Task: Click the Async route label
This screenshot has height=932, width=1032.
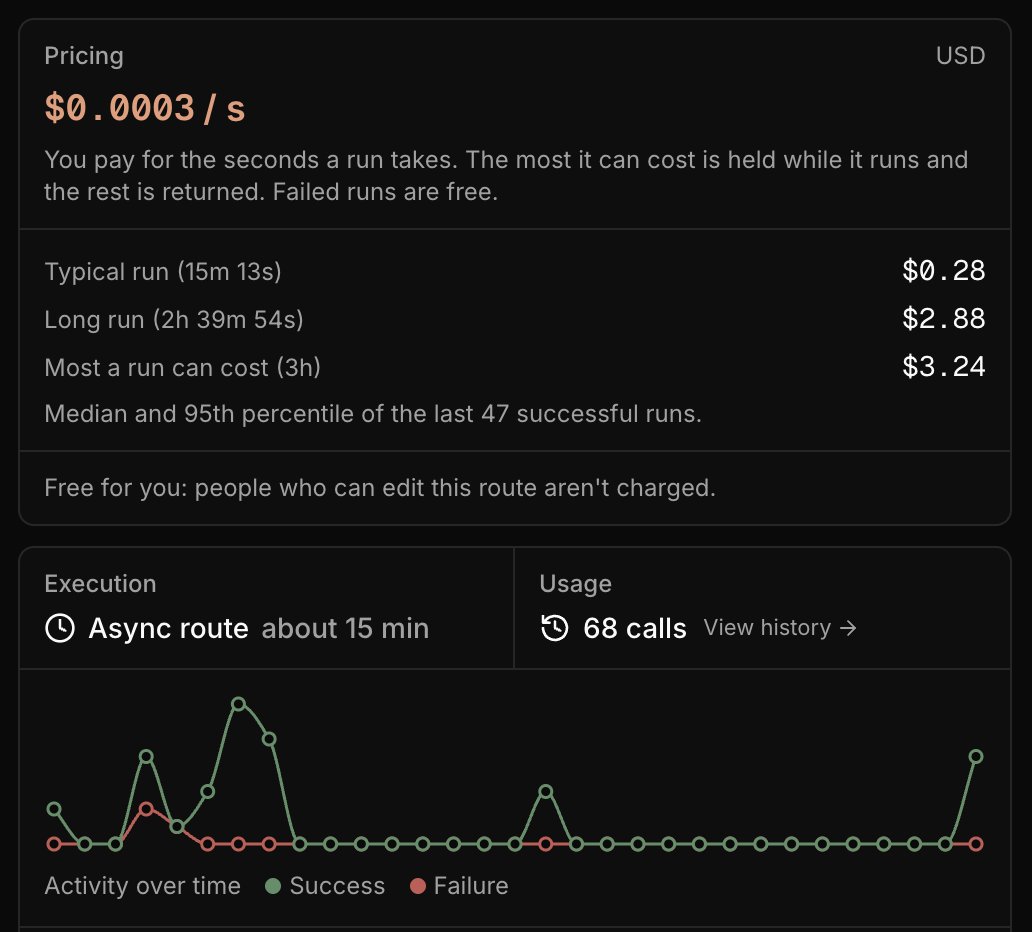Action: (168, 628)
